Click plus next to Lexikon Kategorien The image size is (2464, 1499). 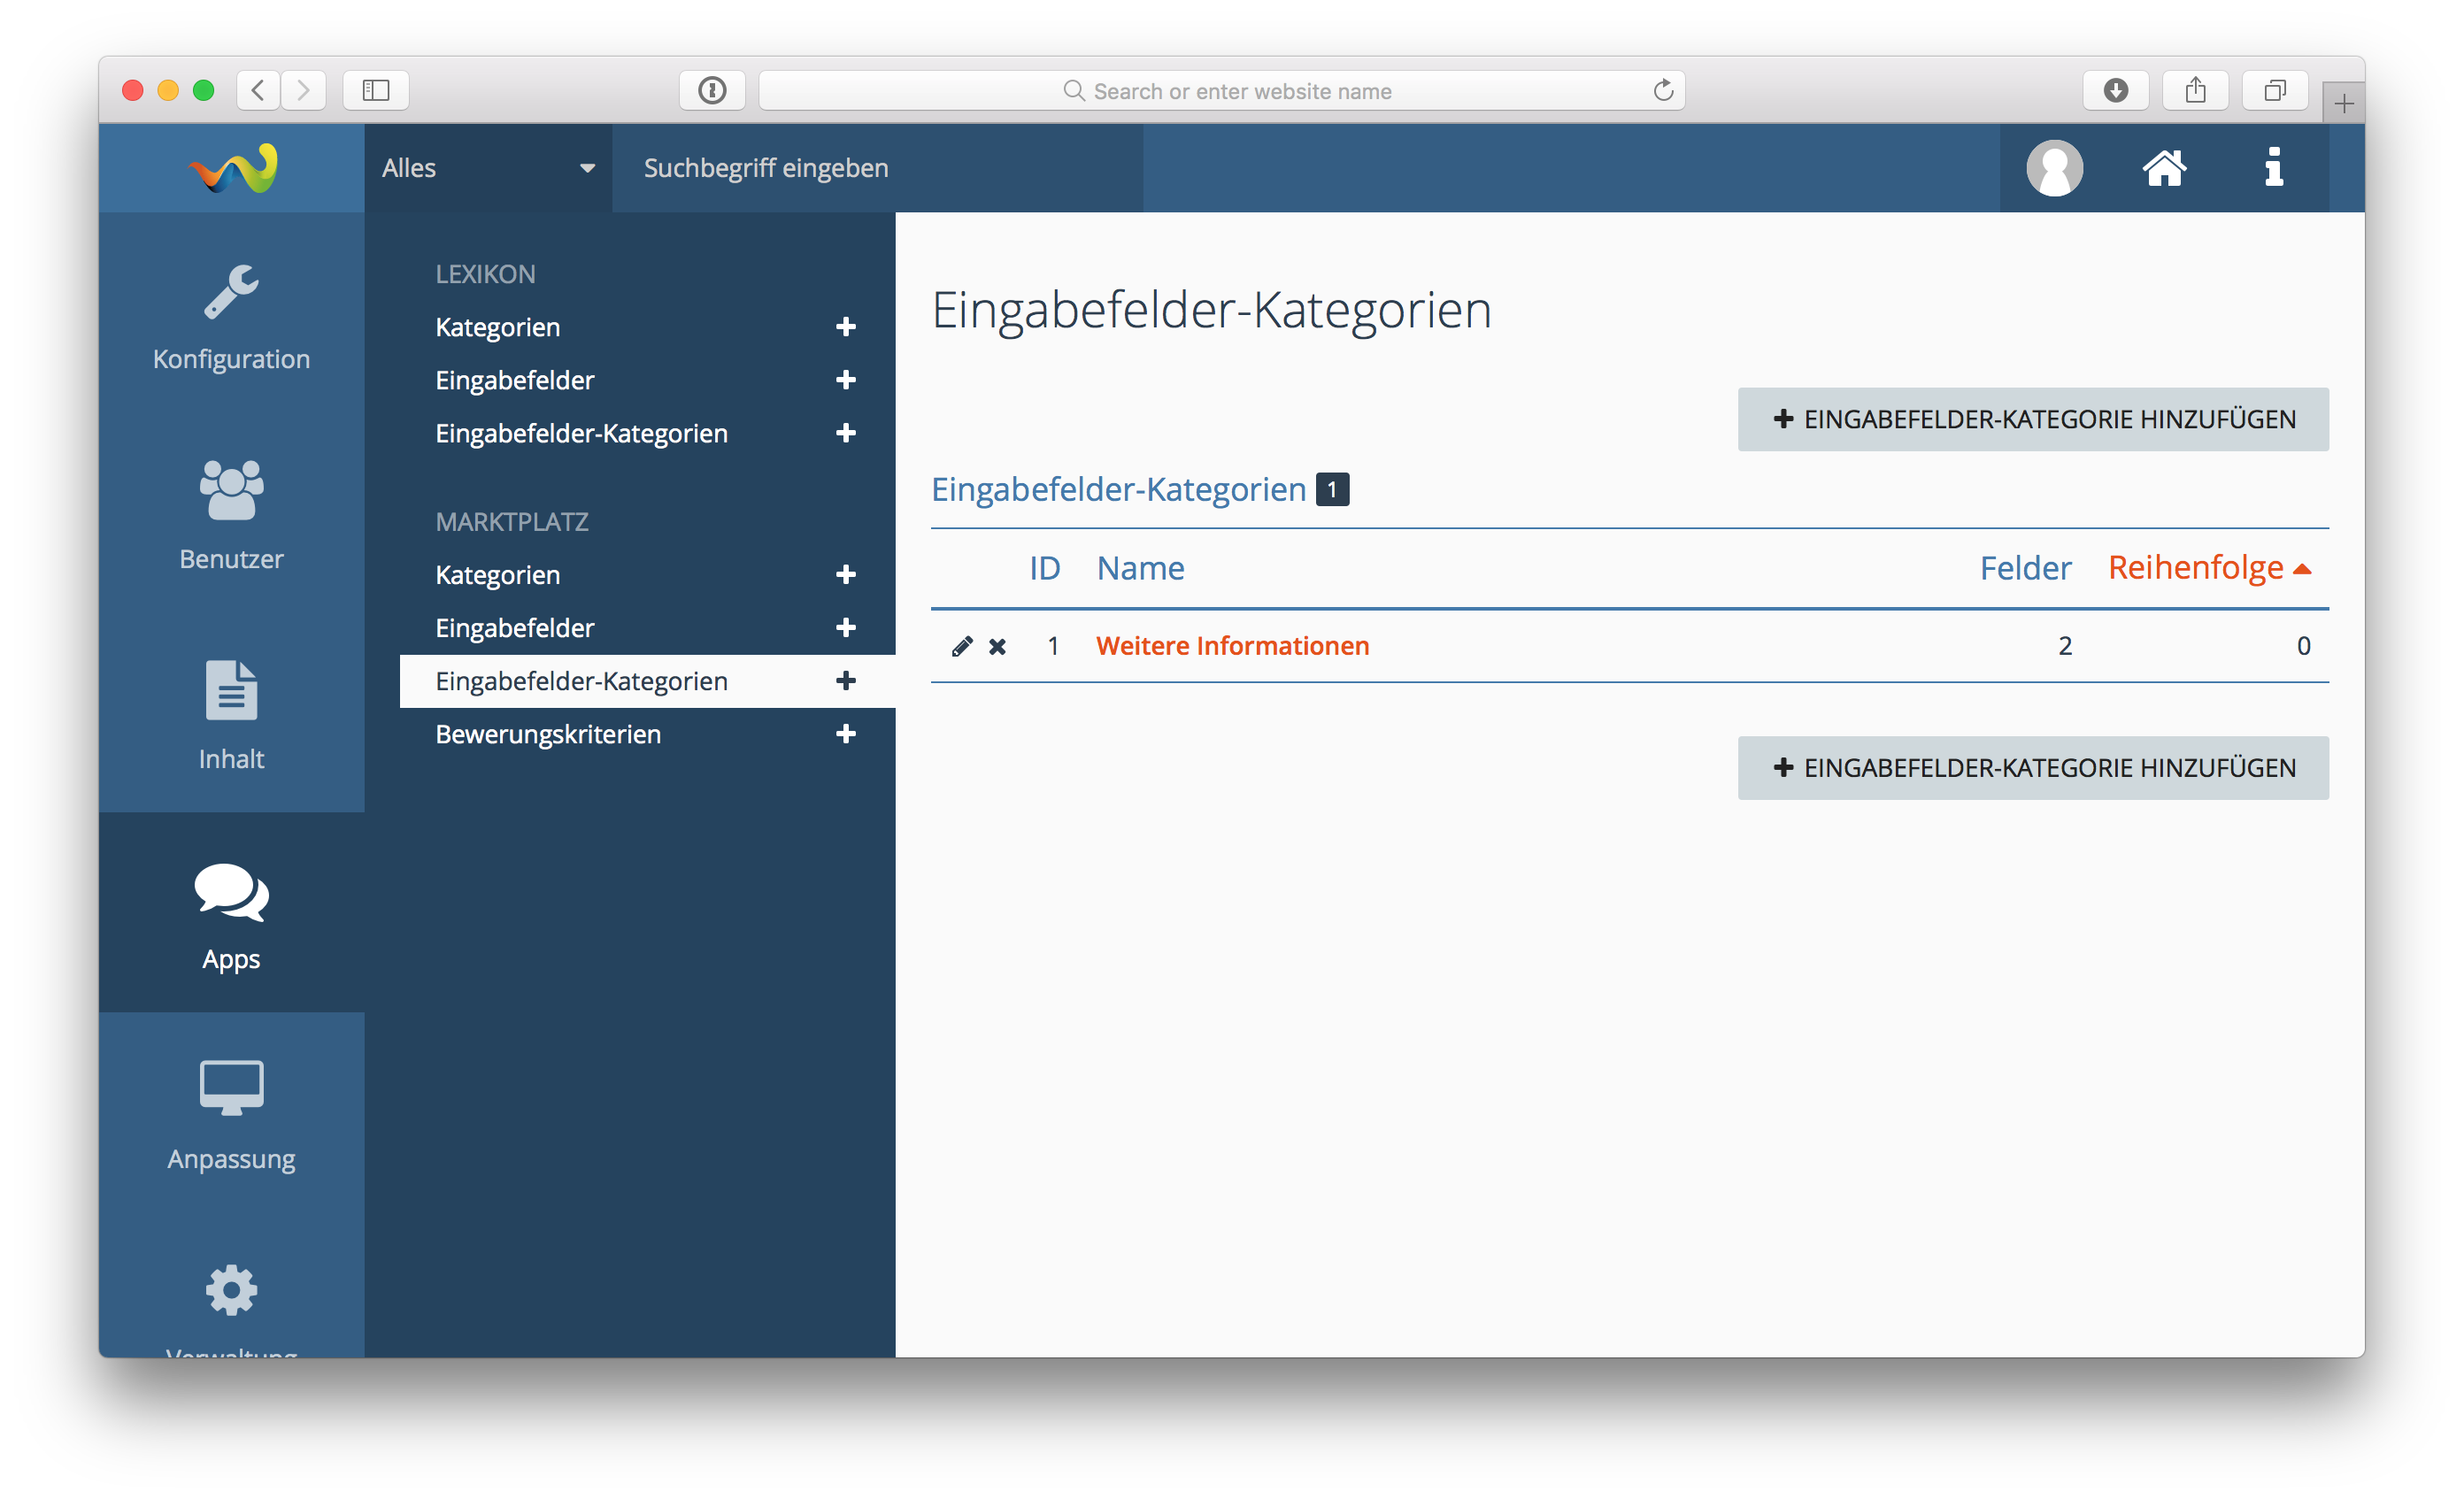845,327
